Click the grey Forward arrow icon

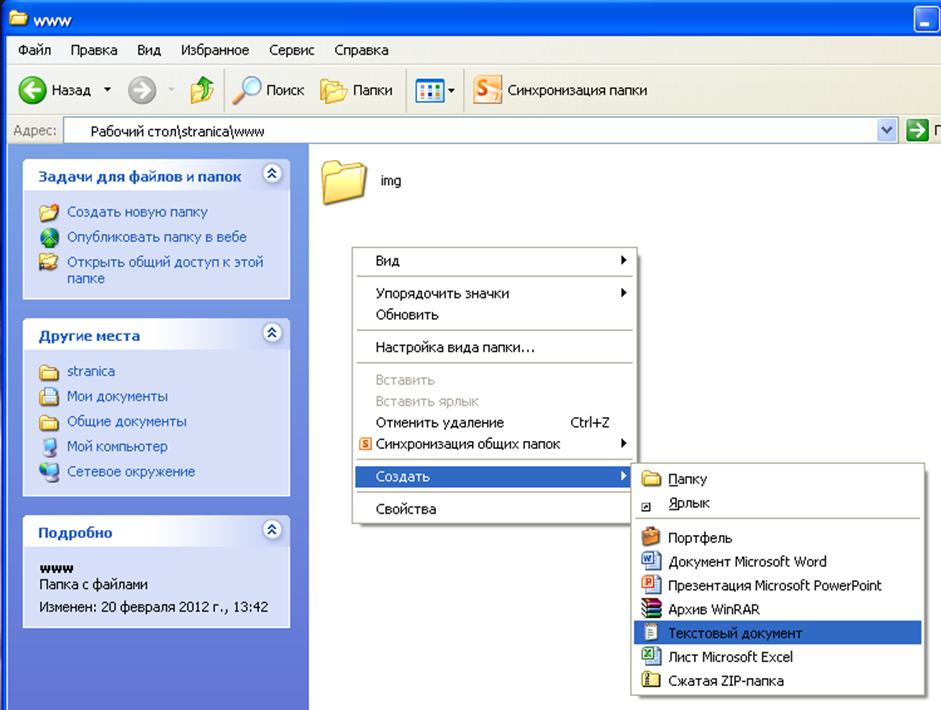[142, 90]
